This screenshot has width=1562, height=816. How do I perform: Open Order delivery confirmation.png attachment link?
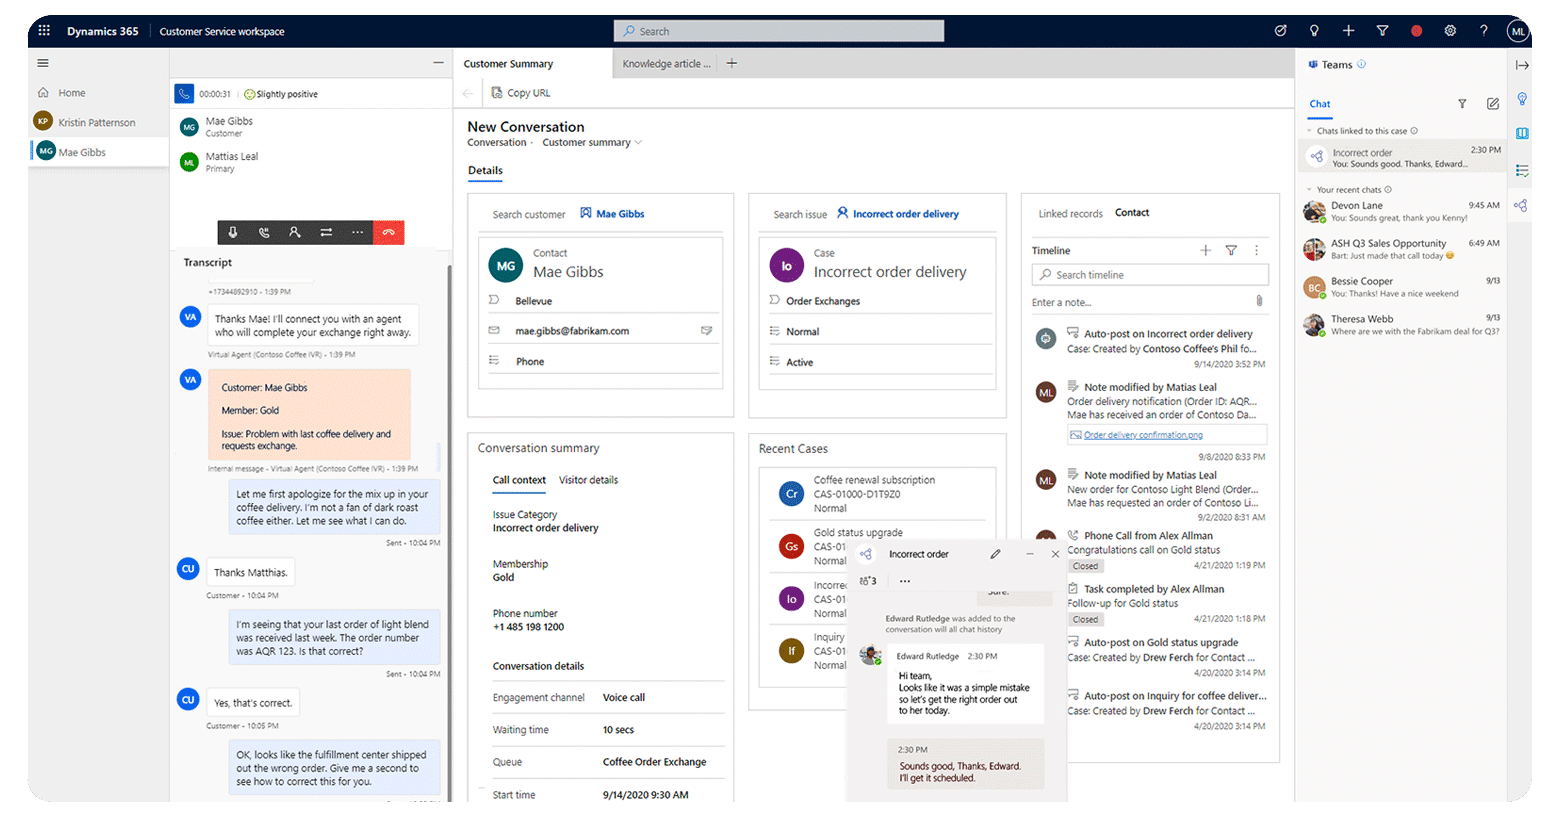1143,435
